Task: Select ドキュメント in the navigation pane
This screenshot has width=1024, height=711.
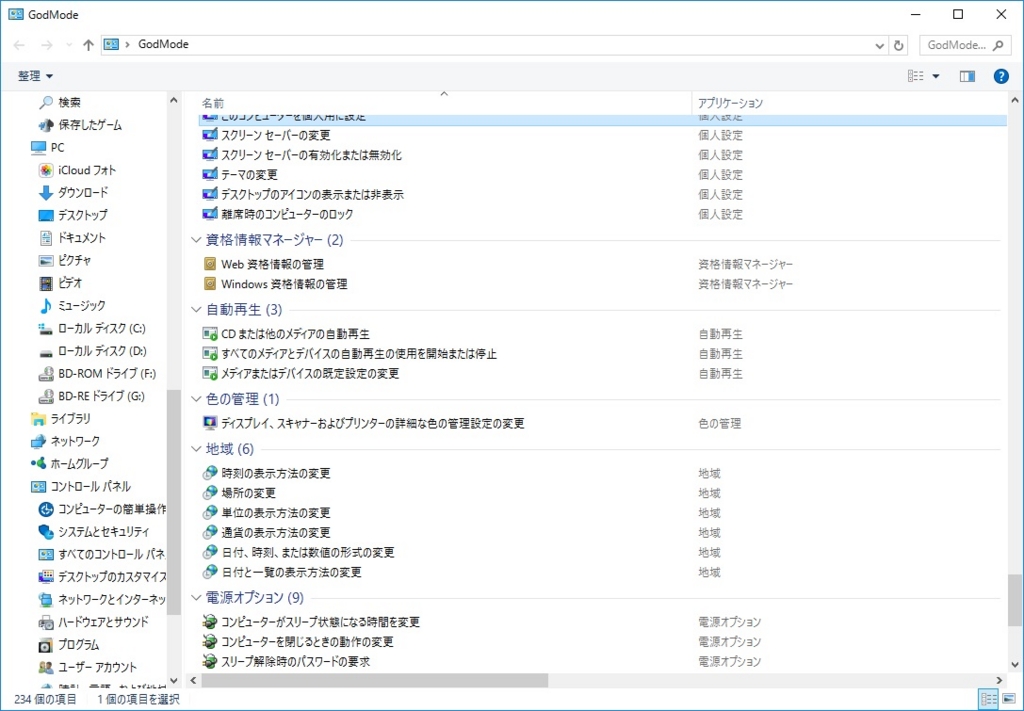Action: (82, 238)
